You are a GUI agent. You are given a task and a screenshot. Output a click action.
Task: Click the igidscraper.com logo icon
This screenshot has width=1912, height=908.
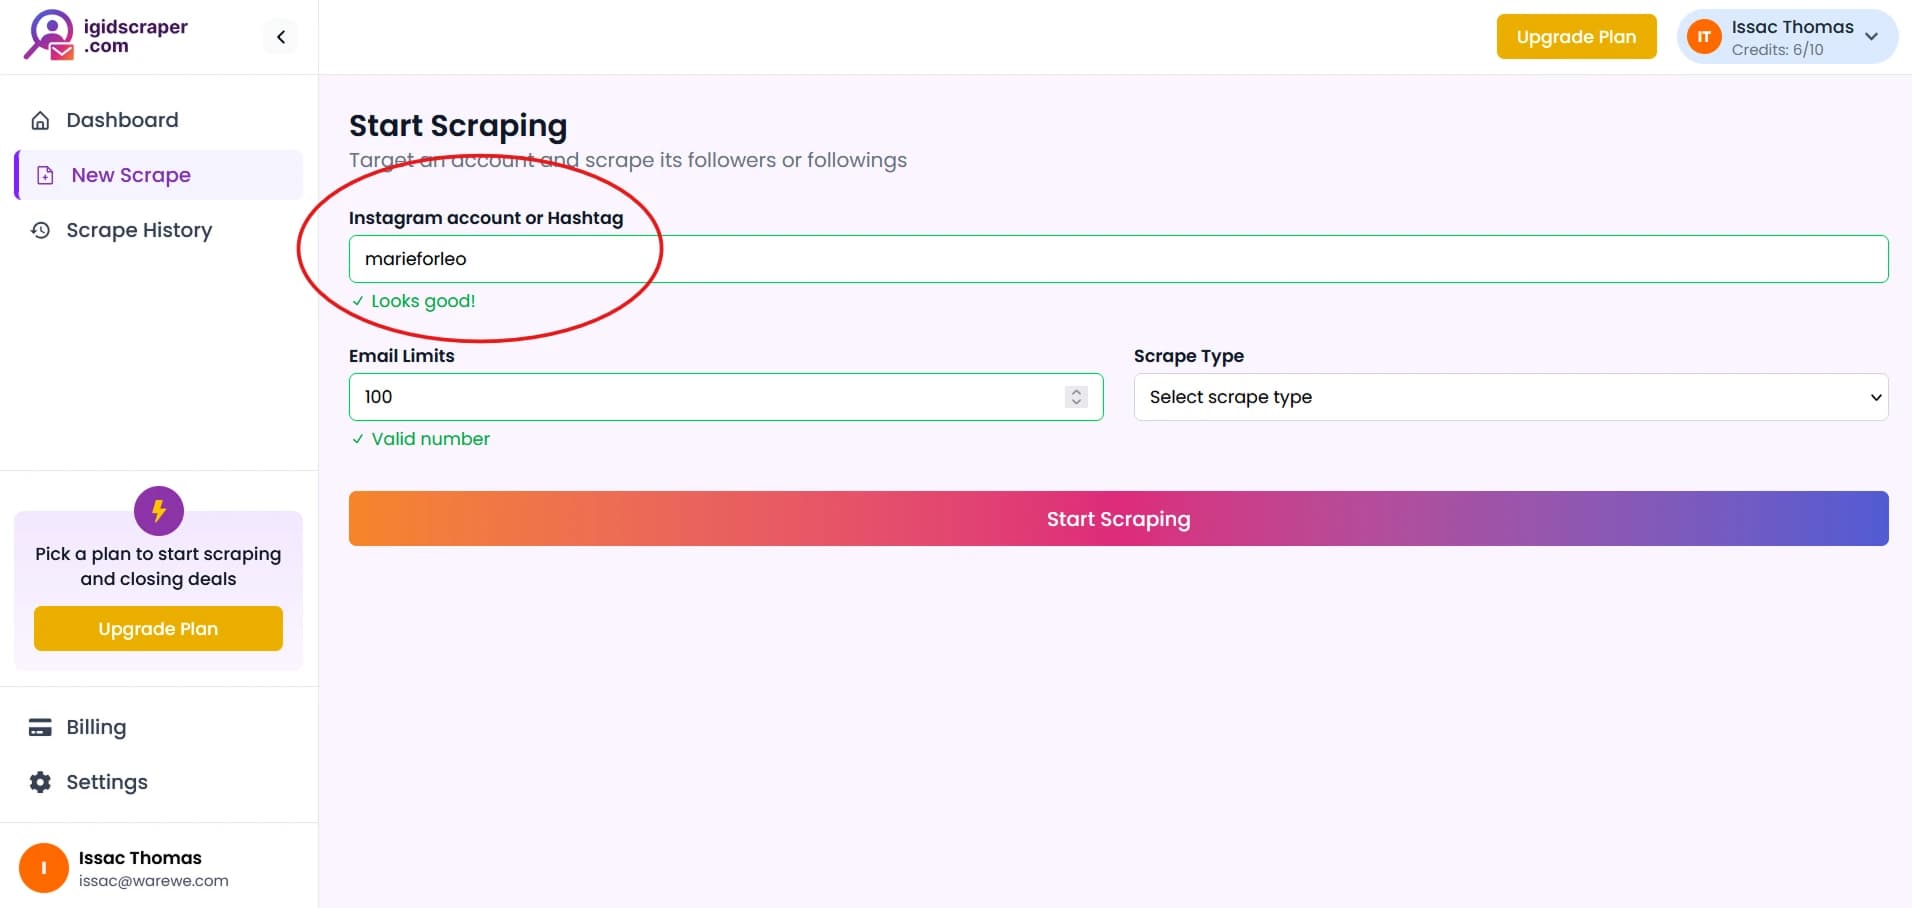click(49, 35)
